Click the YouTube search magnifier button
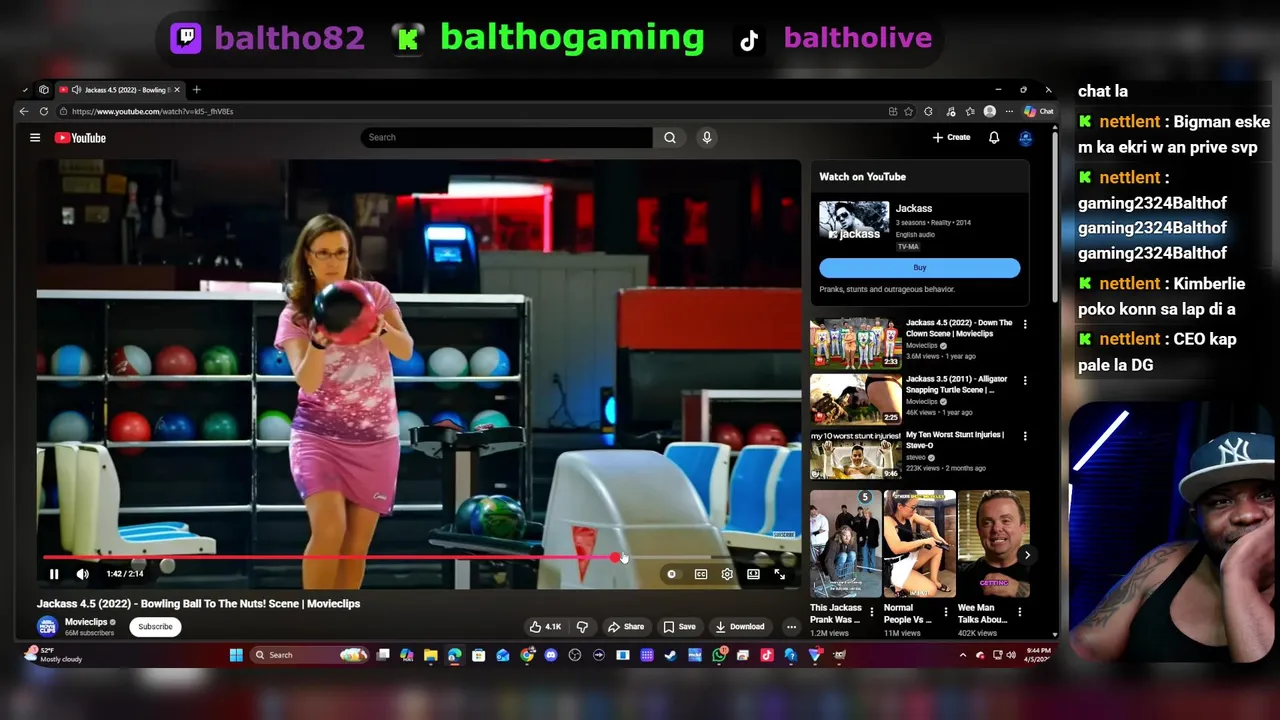The height and width of the screenshot is (720, 1280). [670, 138]
